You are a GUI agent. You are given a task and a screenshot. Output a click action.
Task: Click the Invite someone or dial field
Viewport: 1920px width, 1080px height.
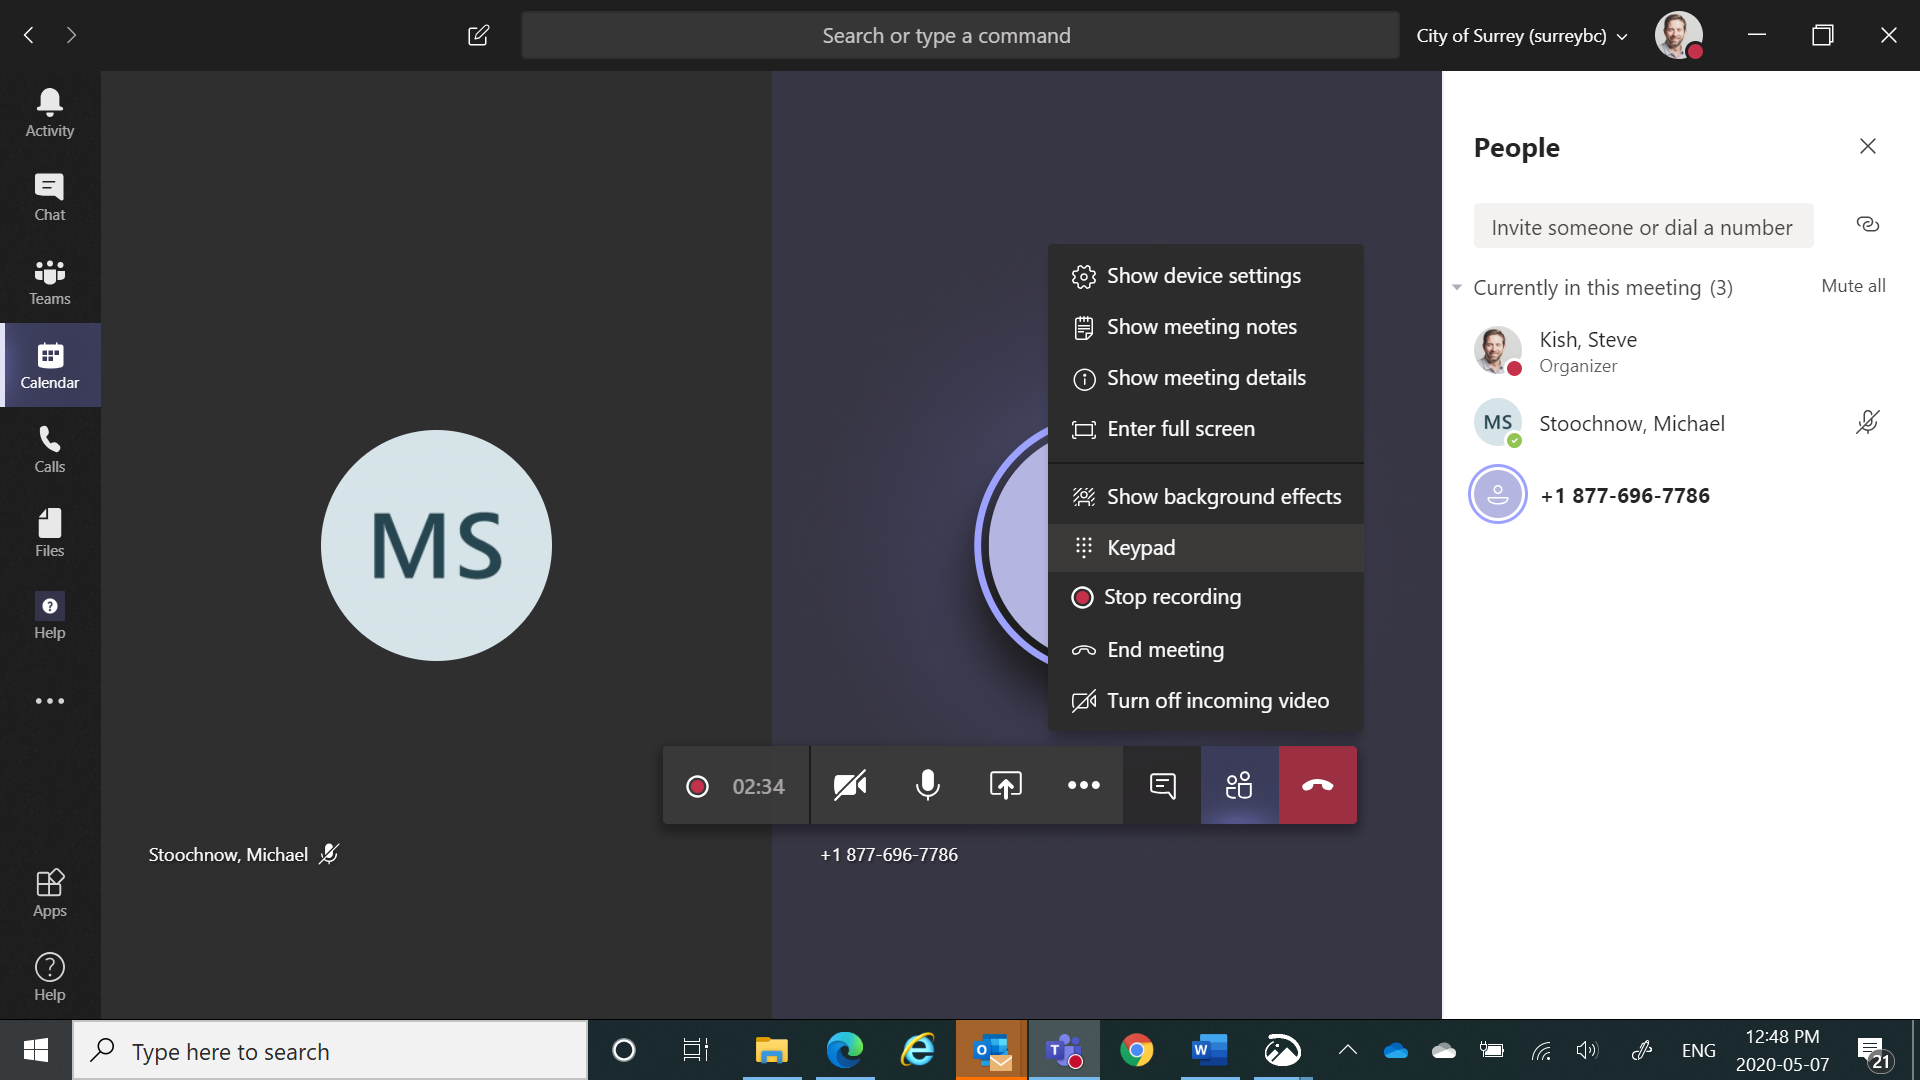1643,227
